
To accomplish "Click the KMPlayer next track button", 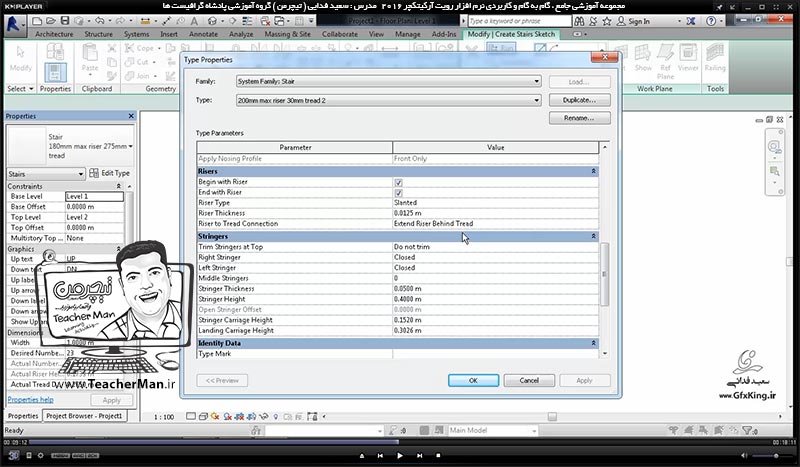I will 419,455.
